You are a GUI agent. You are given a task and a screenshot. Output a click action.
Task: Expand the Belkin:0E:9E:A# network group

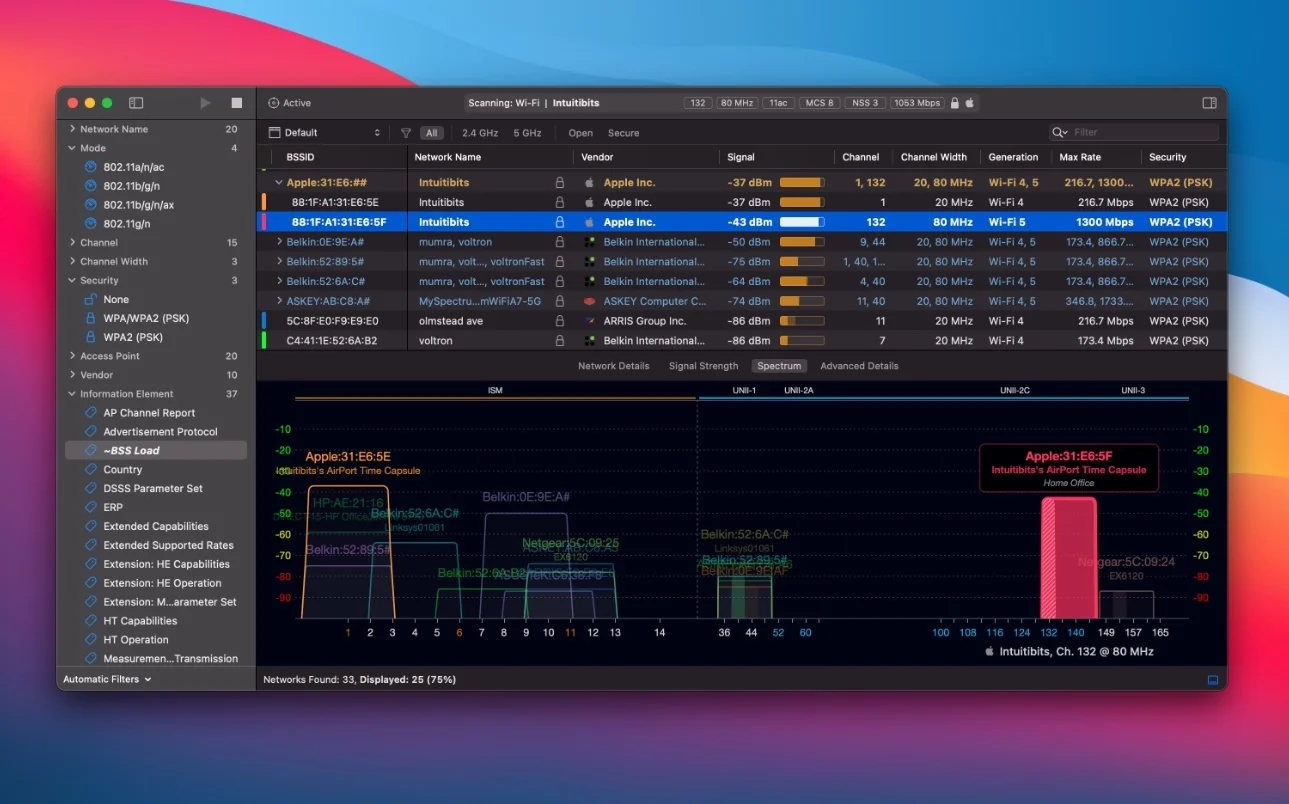coord(279,242)
